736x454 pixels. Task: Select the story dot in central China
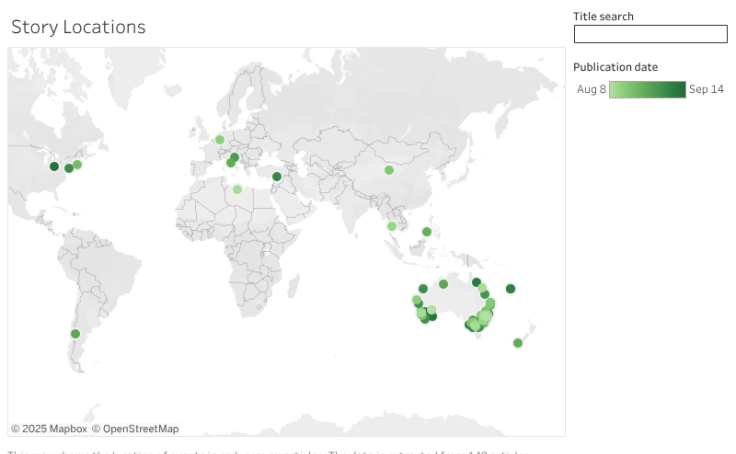[x=389, y=170]
